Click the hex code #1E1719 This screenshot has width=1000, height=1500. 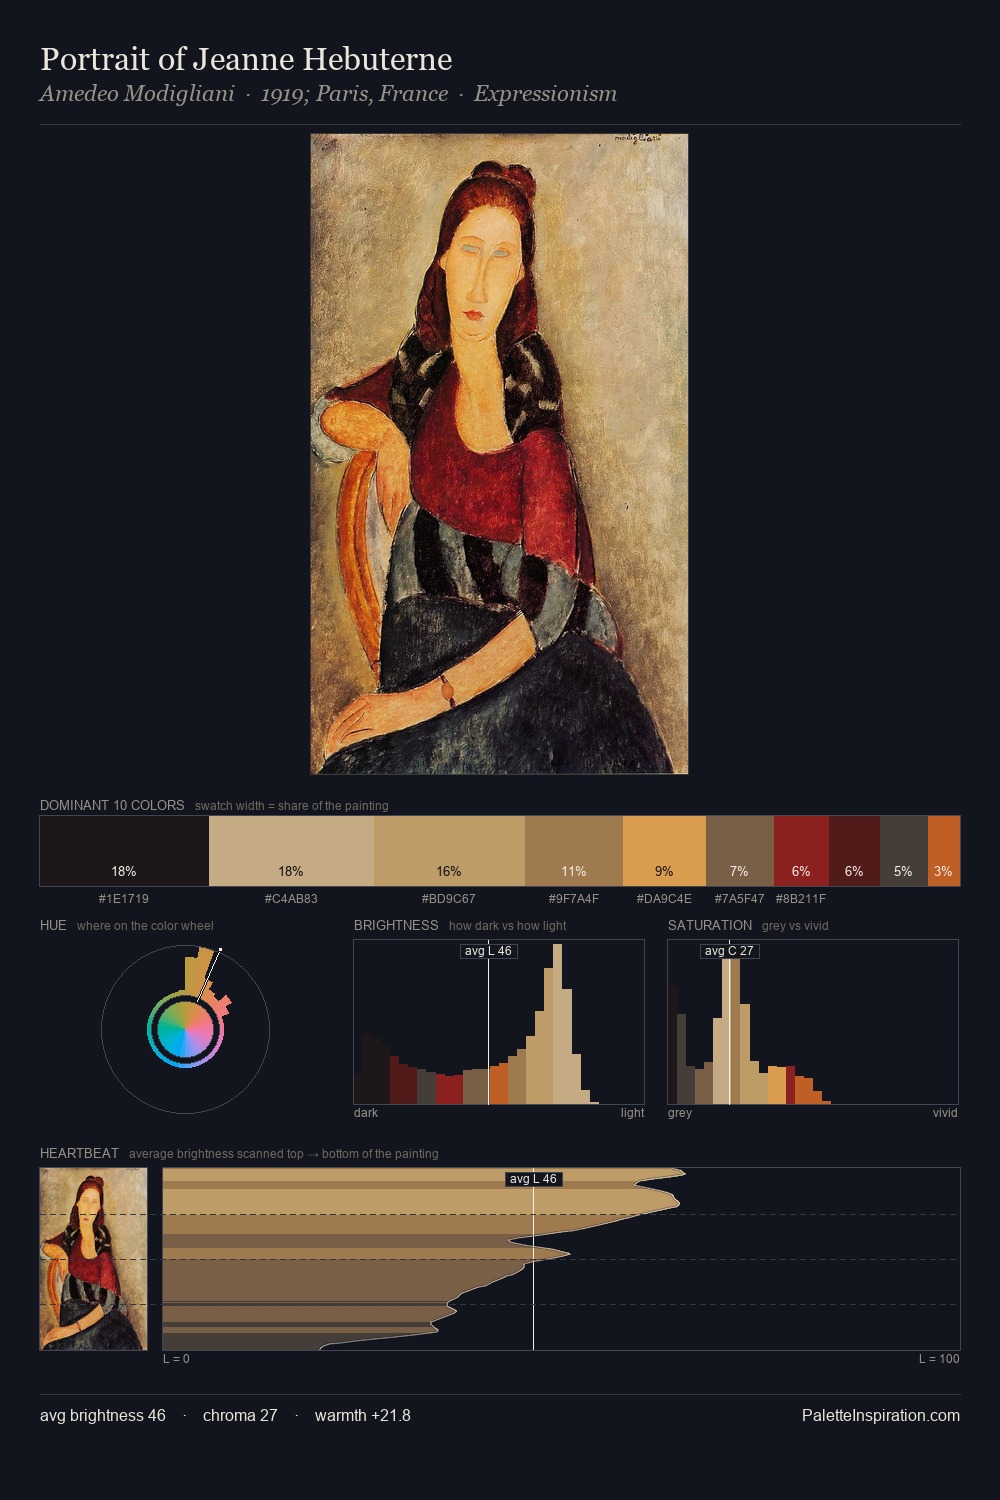pyautogui.click(x=124, y=899)
